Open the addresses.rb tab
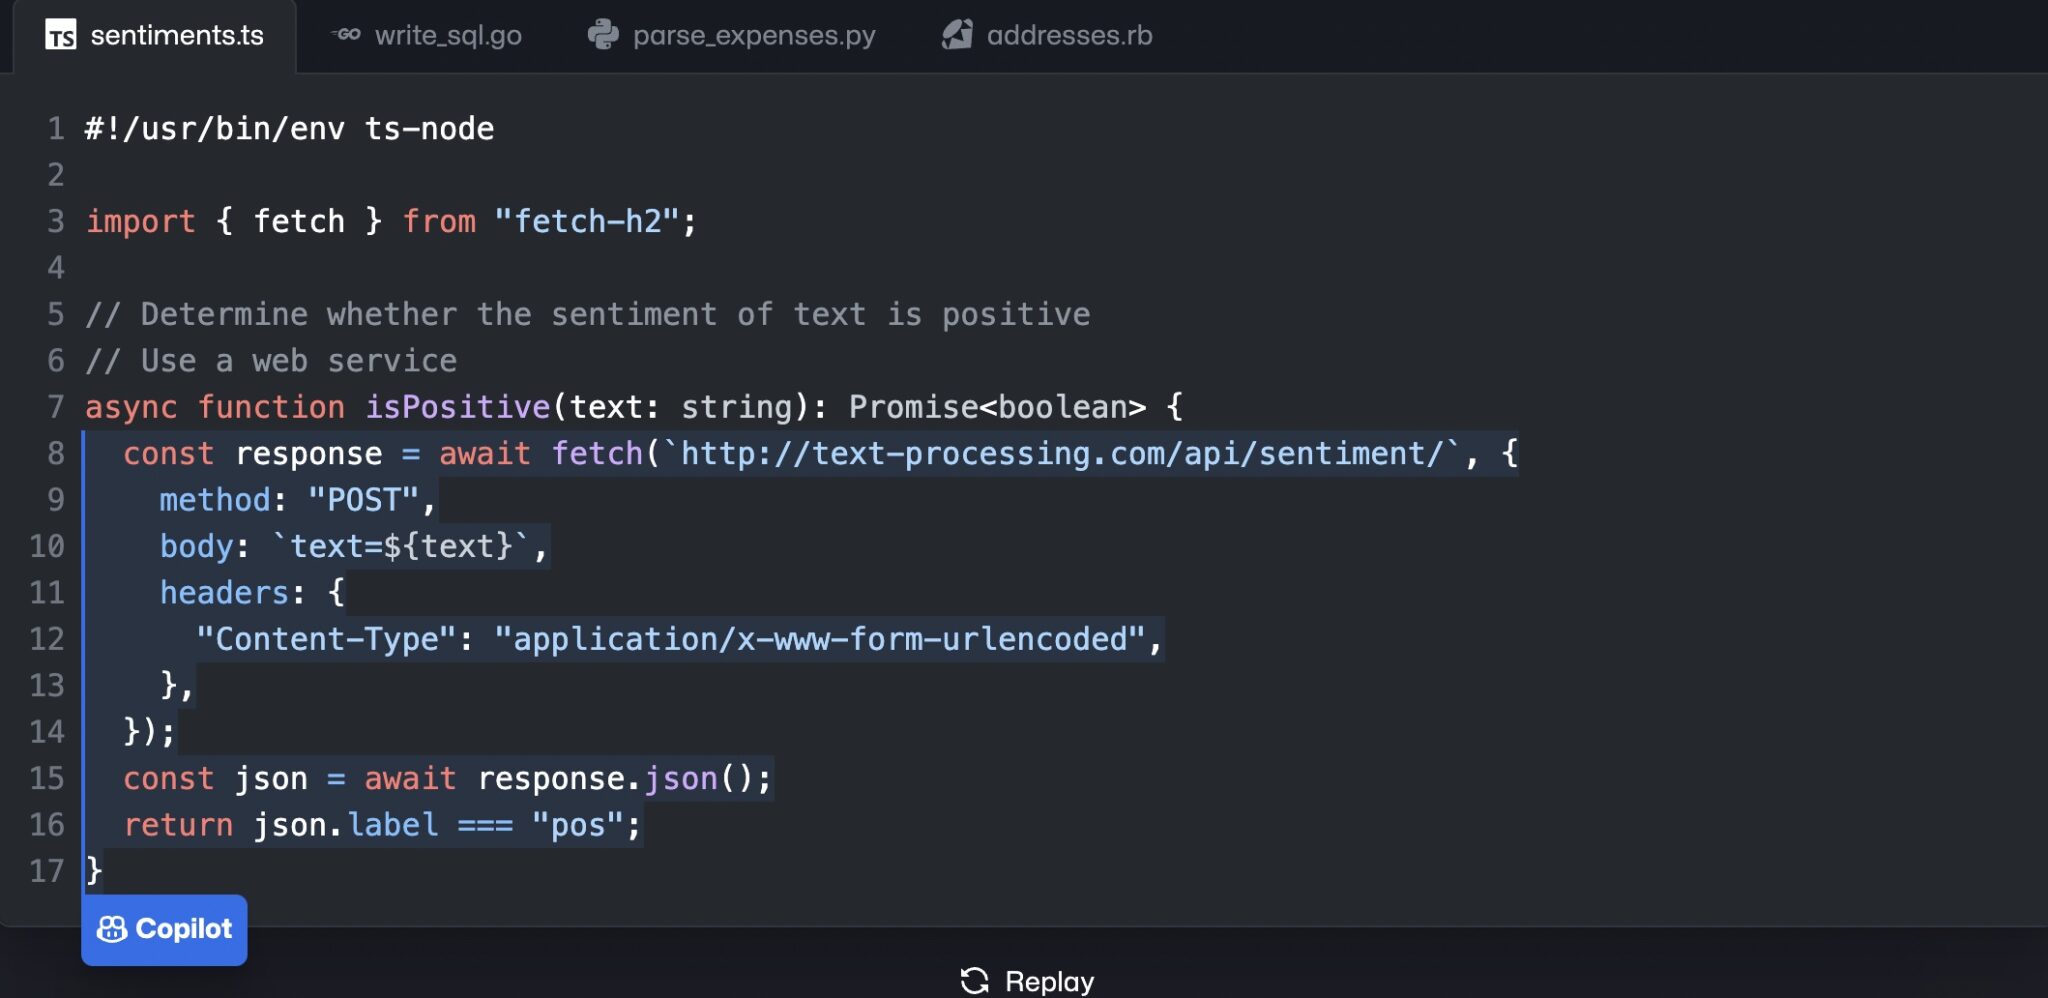 pos(1047,36)
